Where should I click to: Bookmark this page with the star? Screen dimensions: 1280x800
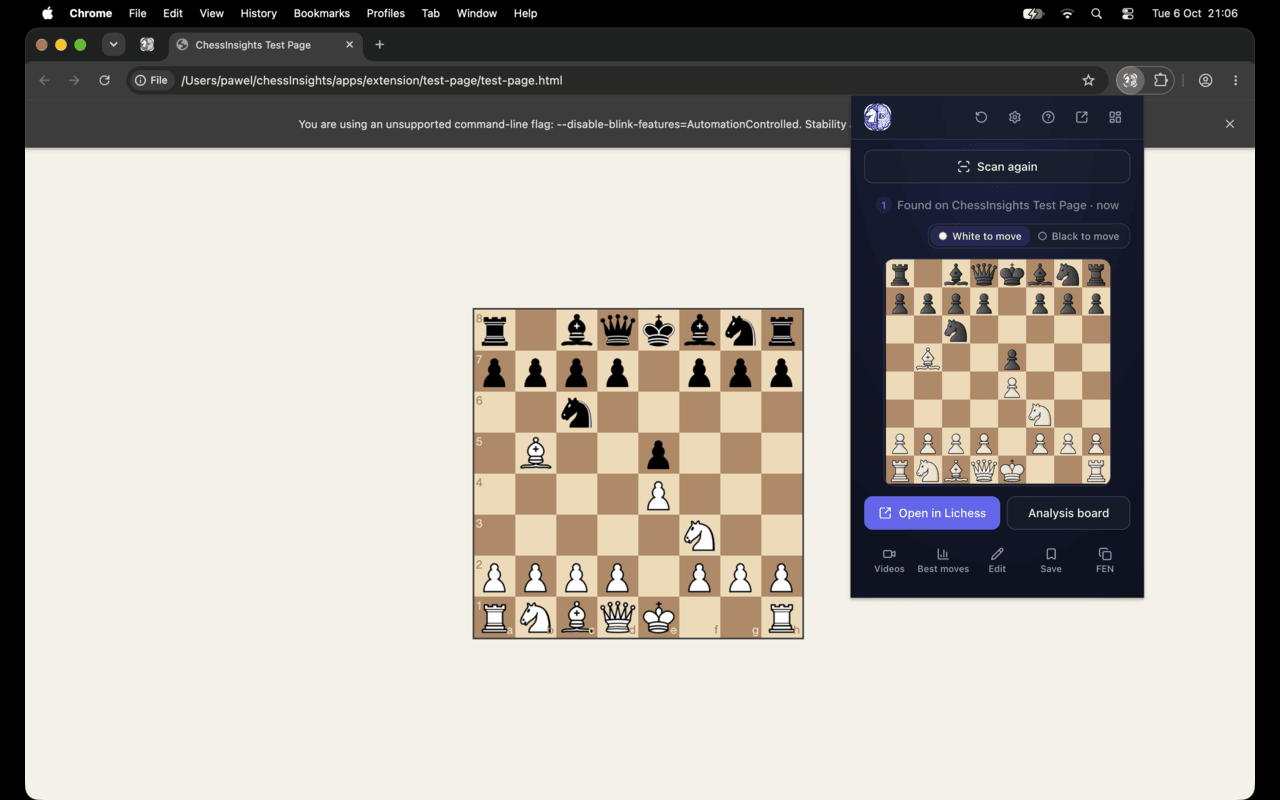point(1088,80)
